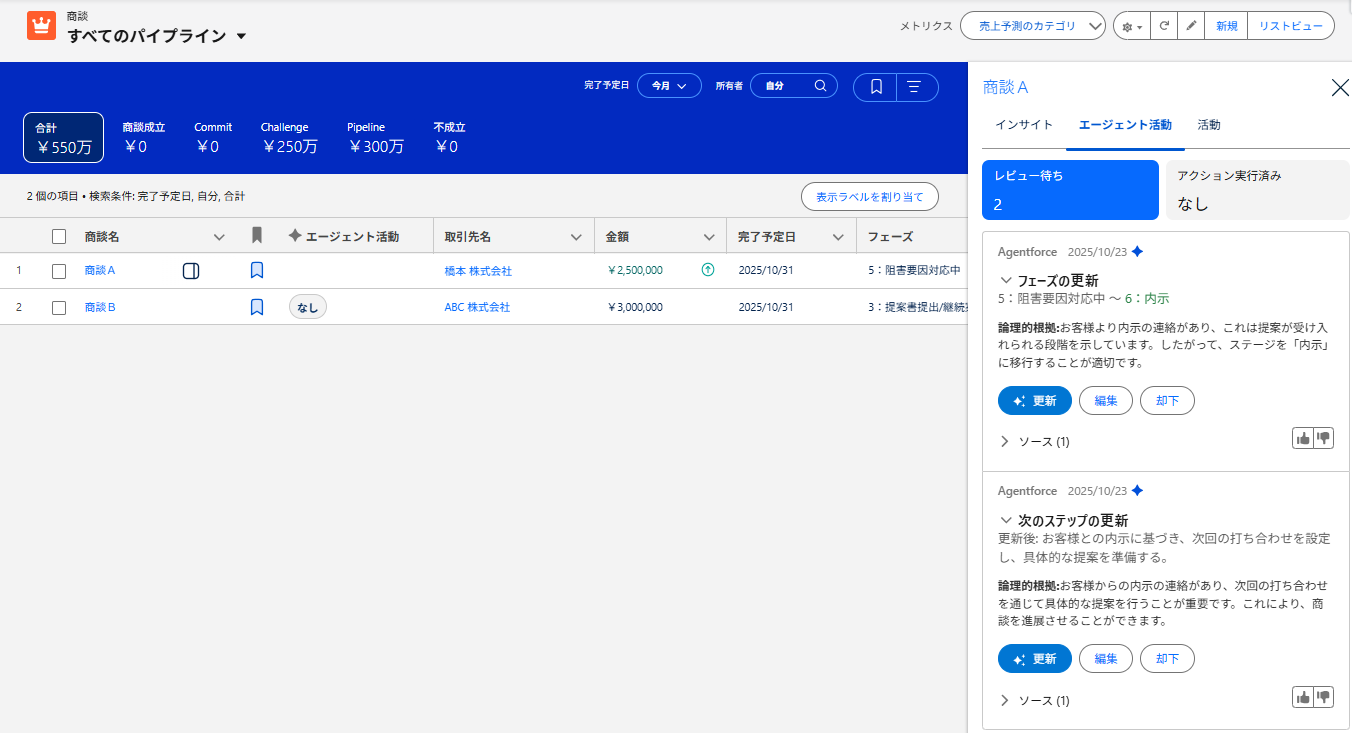Switch to the インサイト tab
The width and height of the screenshot is (1352, 733).
pyautogui.click(x=1023, y=125)
